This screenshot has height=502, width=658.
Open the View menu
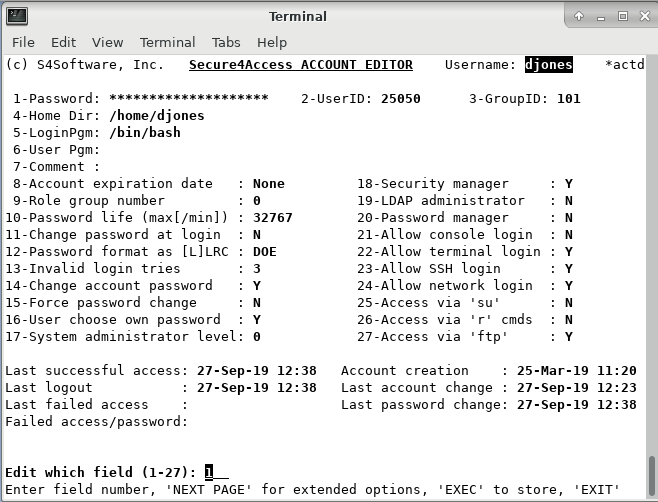[107, 42]
